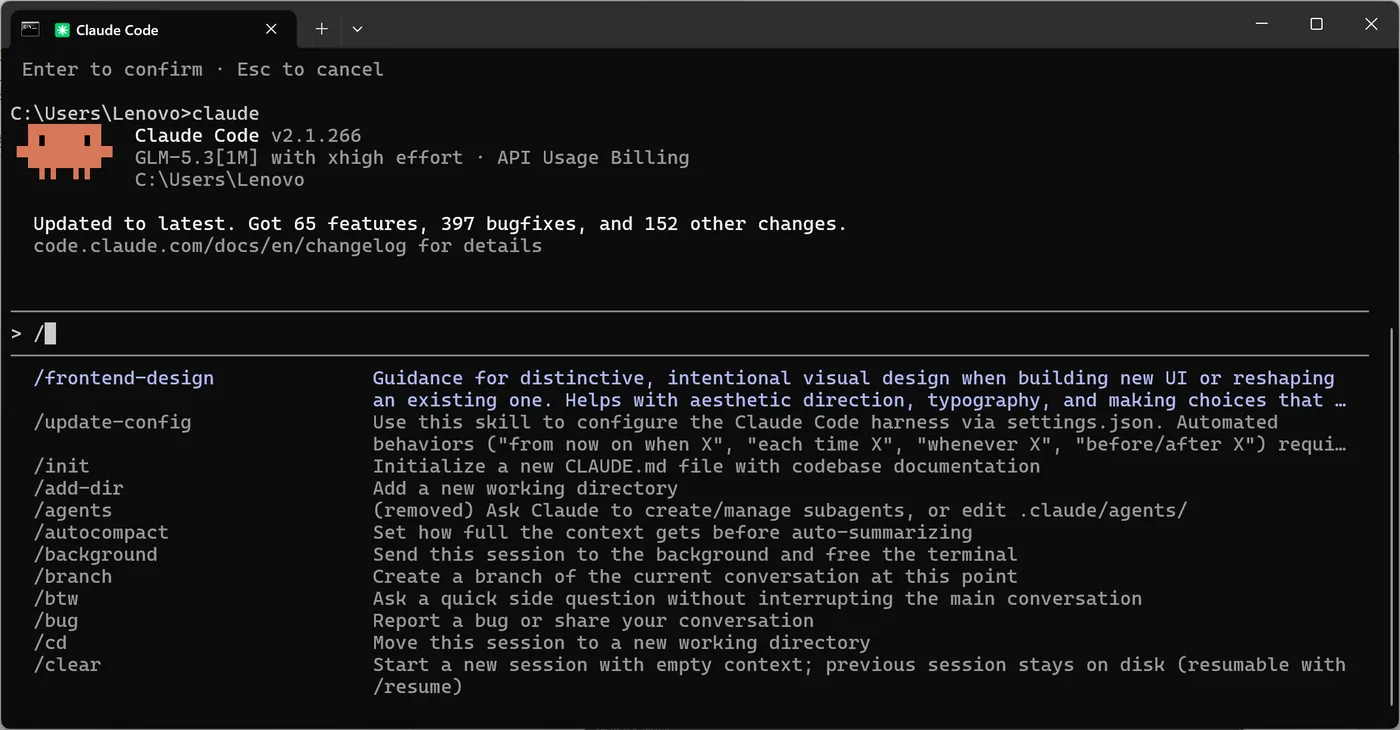Click the slash command prompt input line
1400x730 pixels.
coord(690,334)
